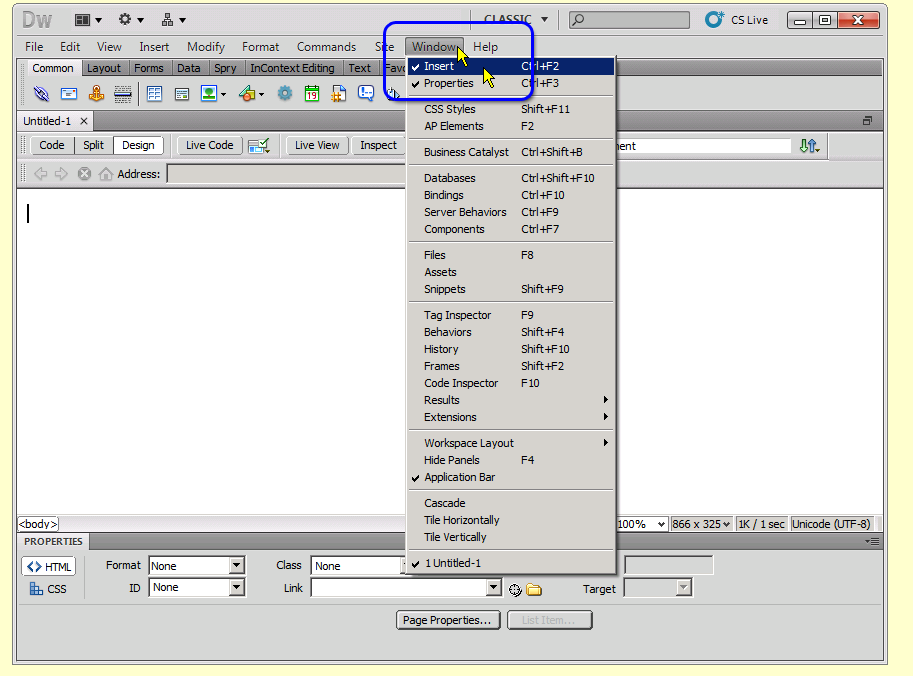Open the Site network icon menu

(174, 20)
